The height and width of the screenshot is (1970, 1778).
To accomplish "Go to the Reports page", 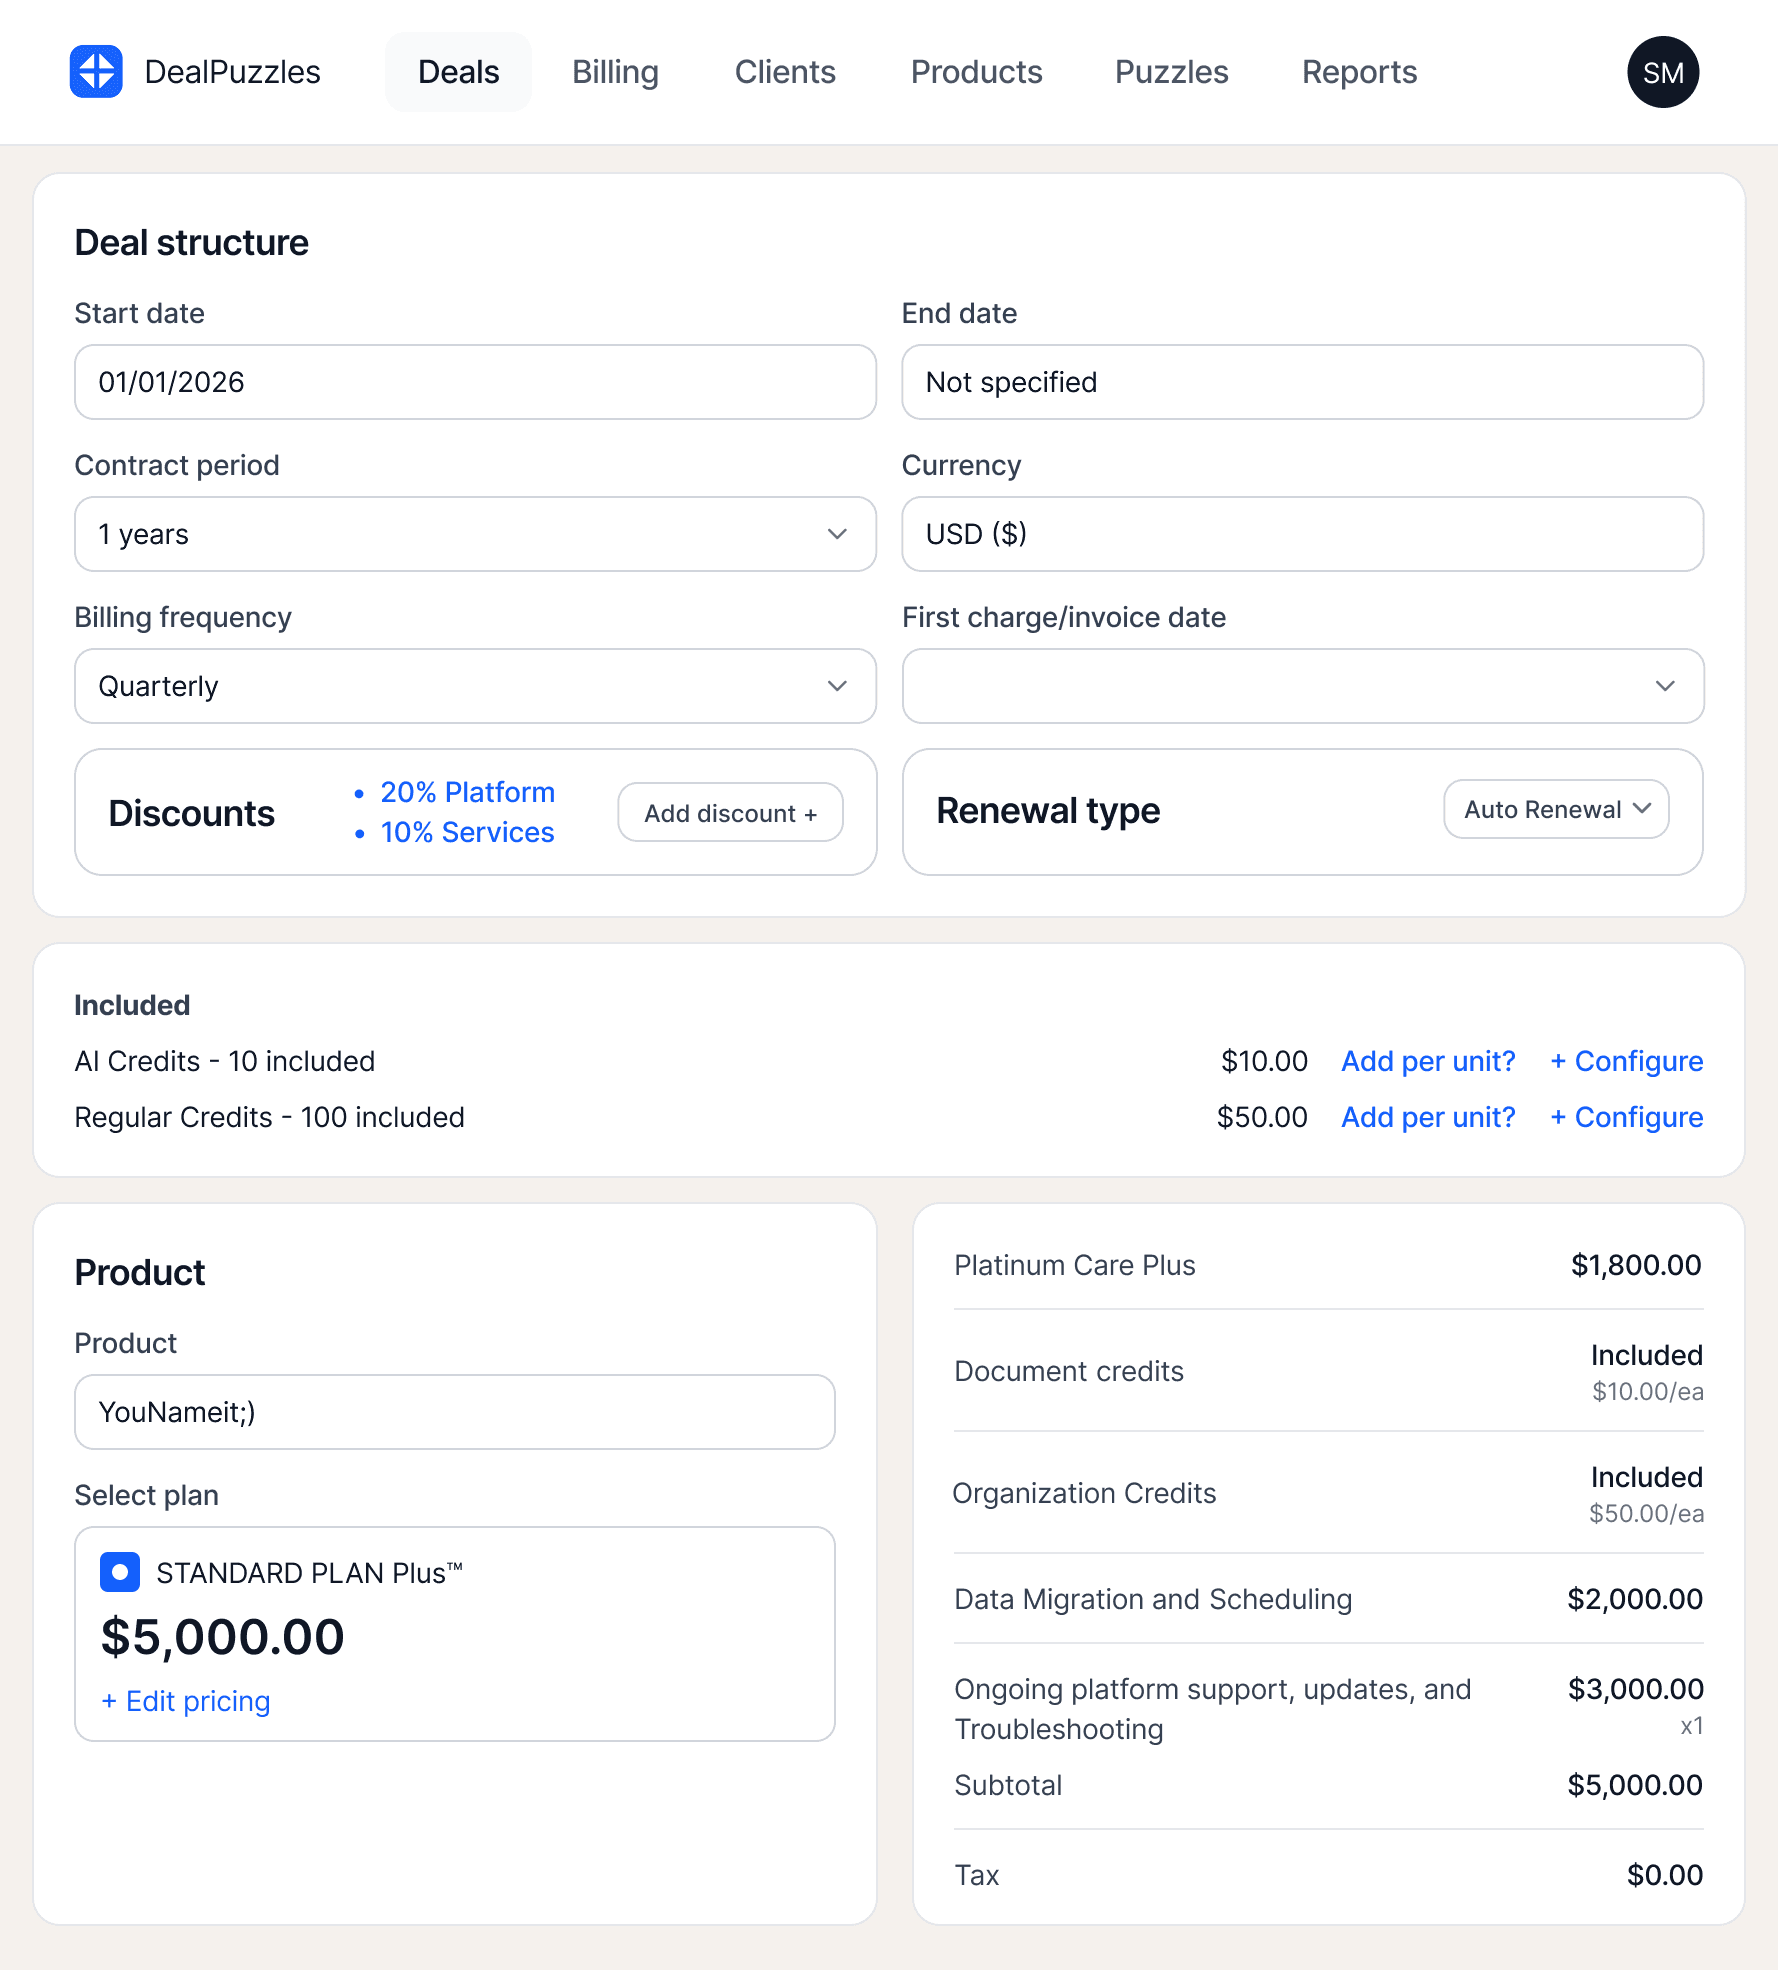I will tap(1358, 71).
